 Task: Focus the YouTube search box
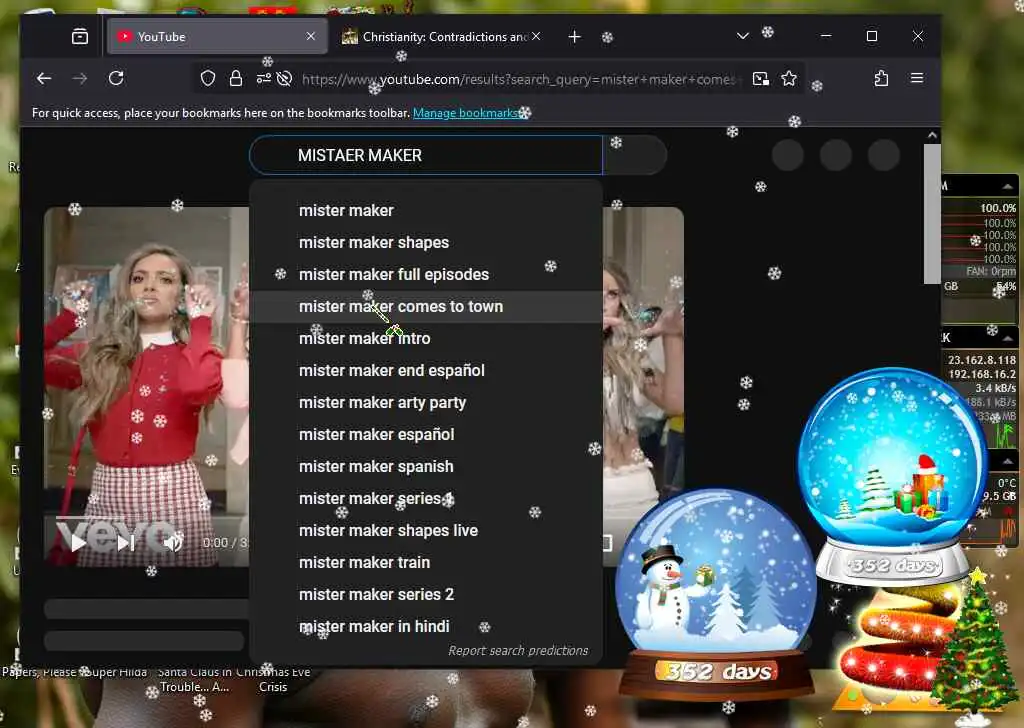coord(426,155)
